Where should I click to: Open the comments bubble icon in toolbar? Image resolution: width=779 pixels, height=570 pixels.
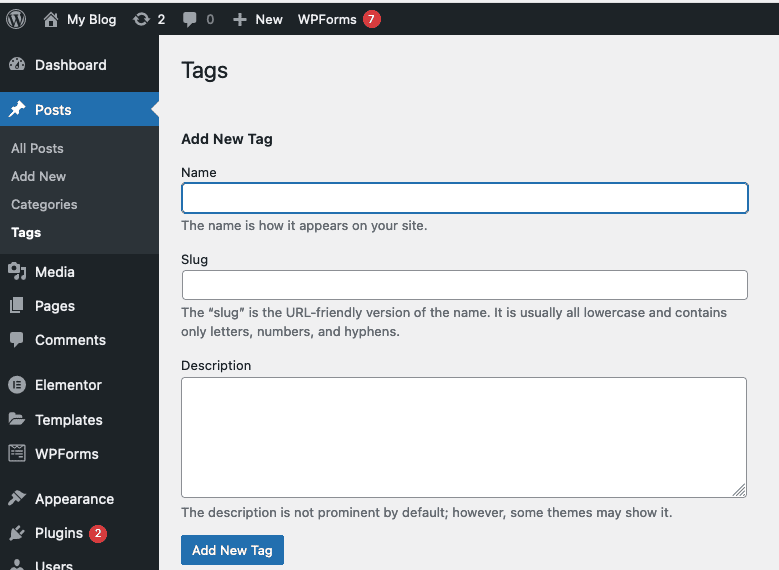pyautogui.click(x=190, y=19)
